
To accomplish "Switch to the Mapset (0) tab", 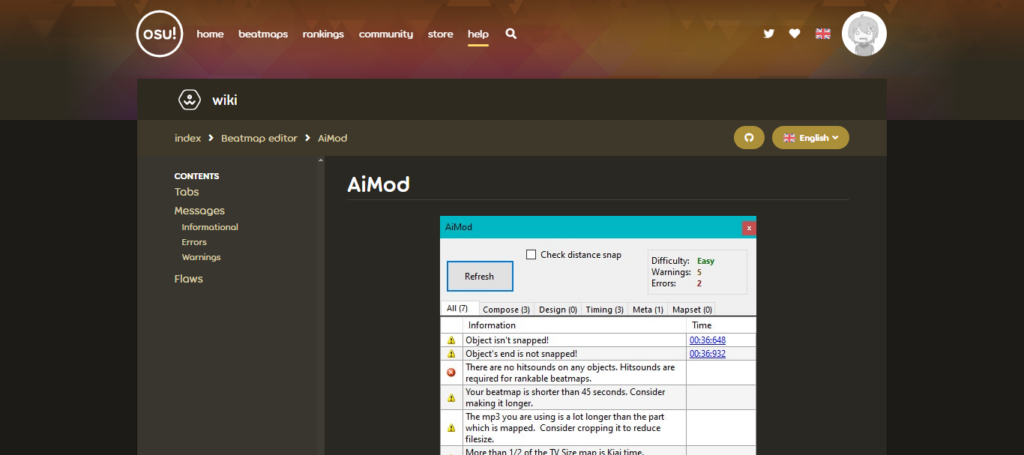I will tap(692, 309).
